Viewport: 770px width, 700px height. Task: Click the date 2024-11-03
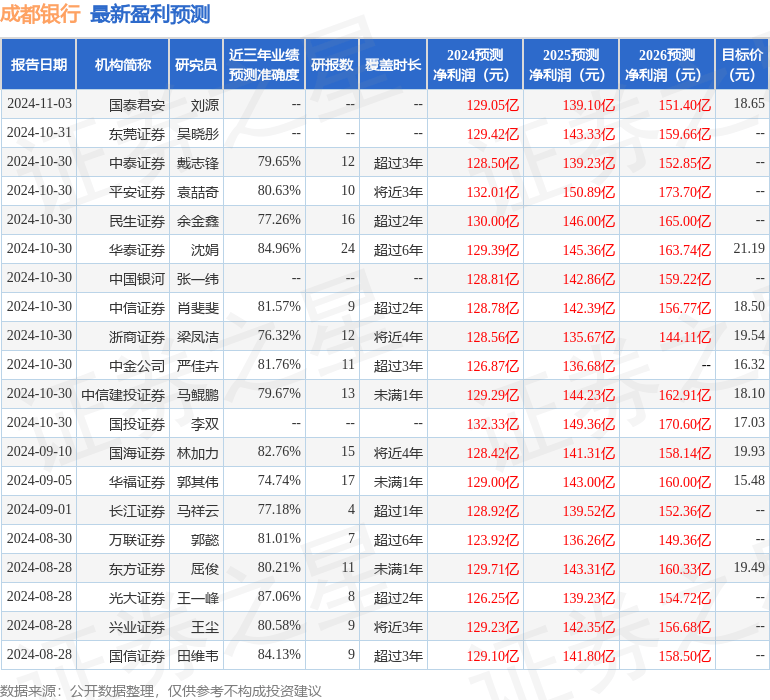pyautogui.click(x=39, y=104)
